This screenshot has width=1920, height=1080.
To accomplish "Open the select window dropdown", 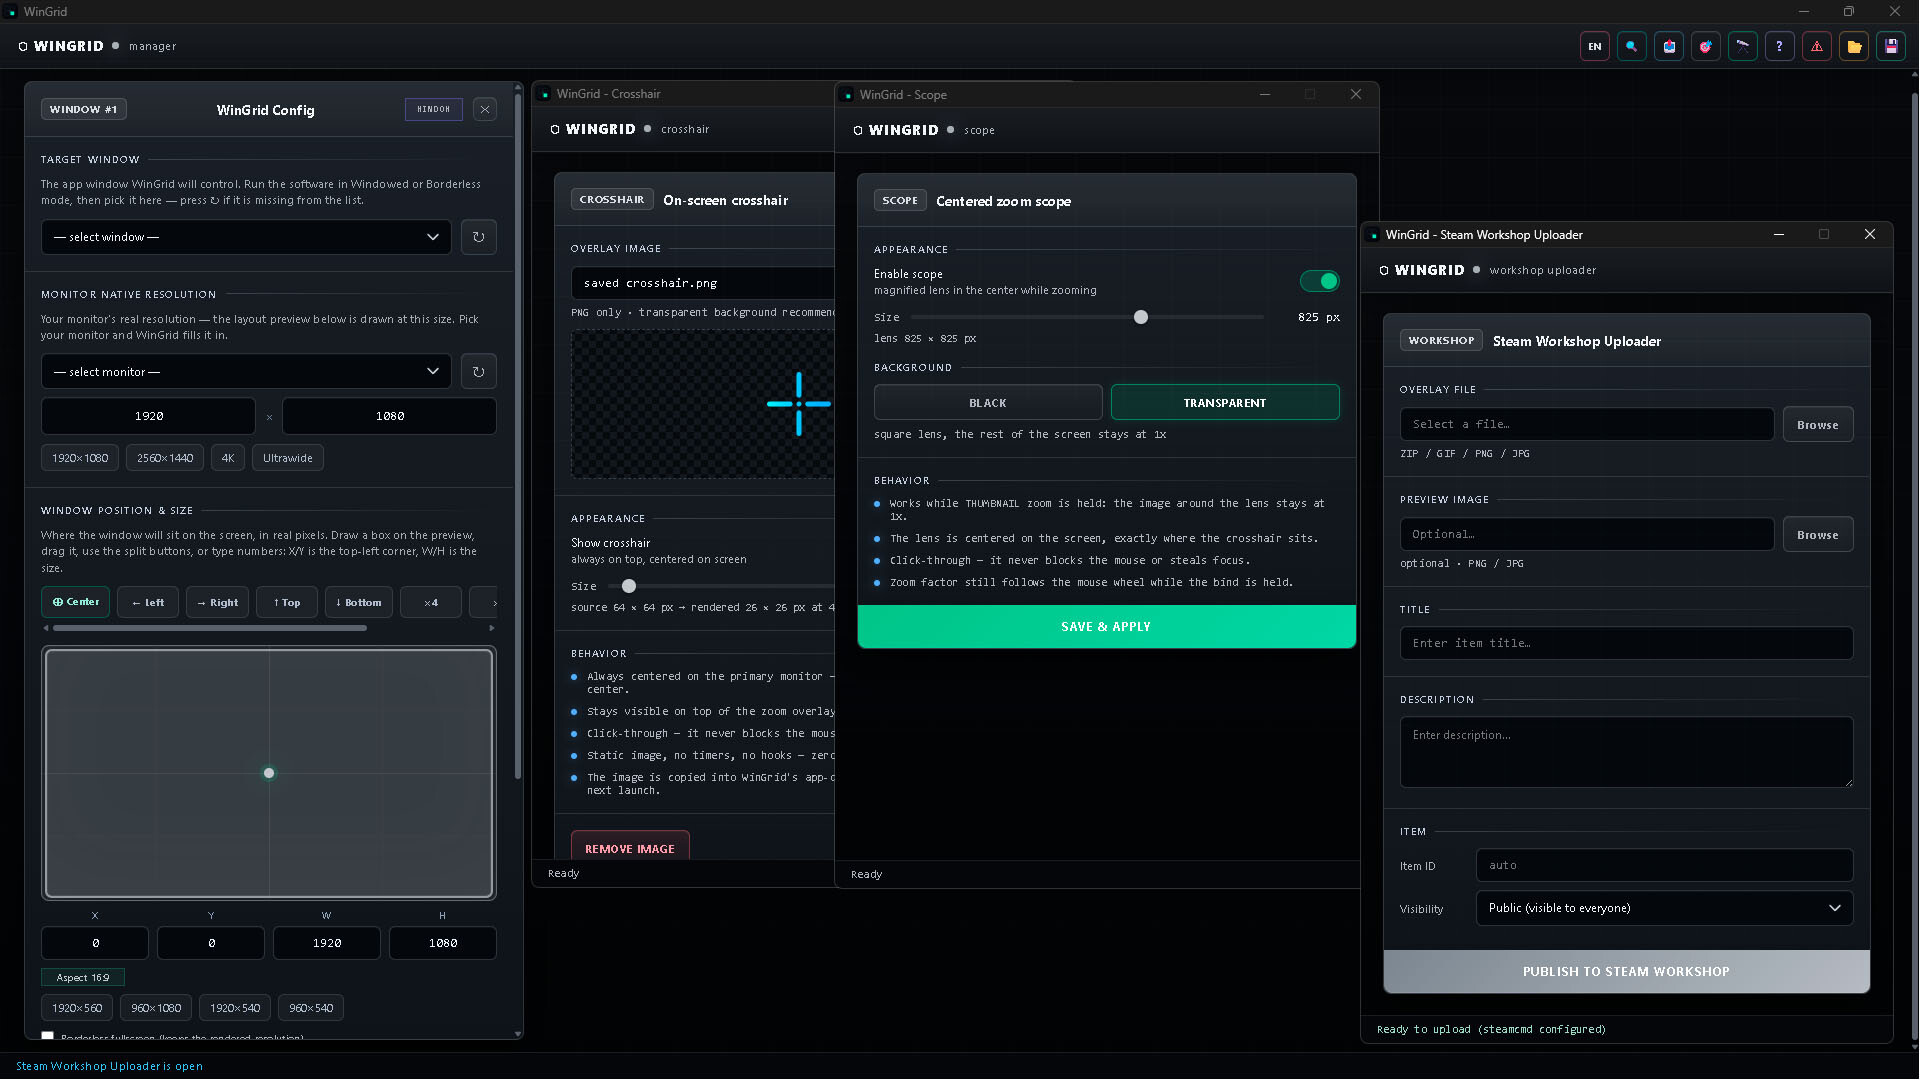I will point(246,237).
